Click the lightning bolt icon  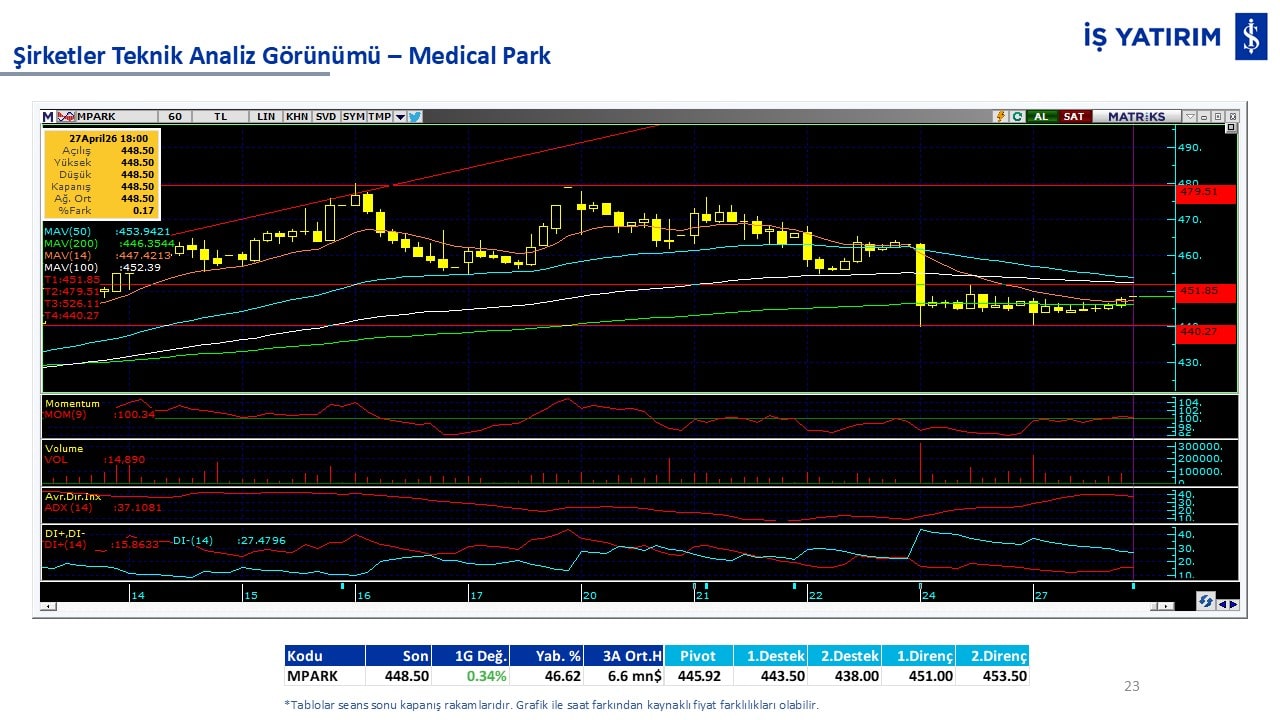tap(1000, 117)
